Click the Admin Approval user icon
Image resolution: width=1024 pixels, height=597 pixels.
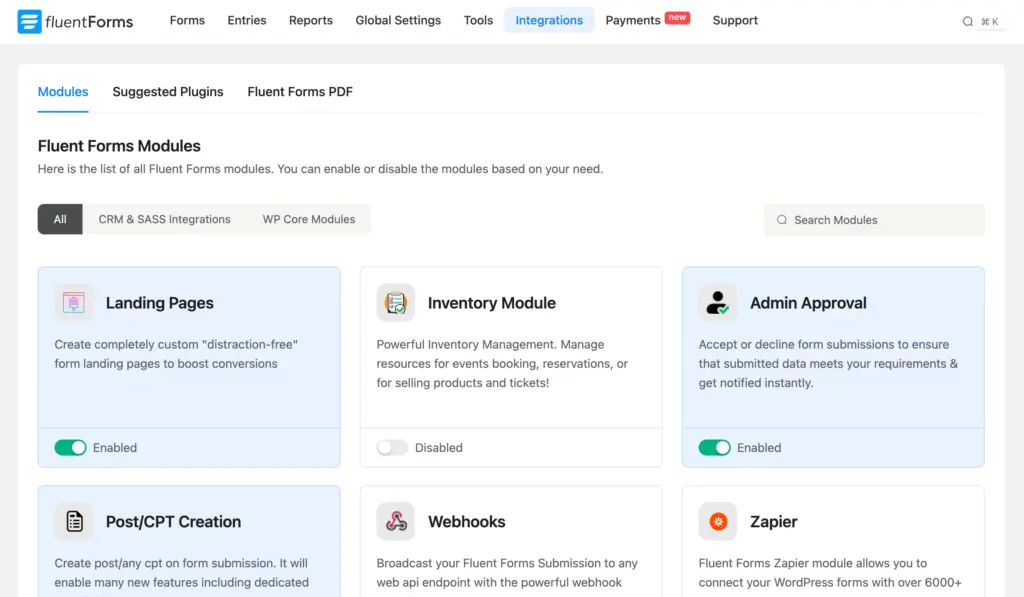[x=717, y=302]
